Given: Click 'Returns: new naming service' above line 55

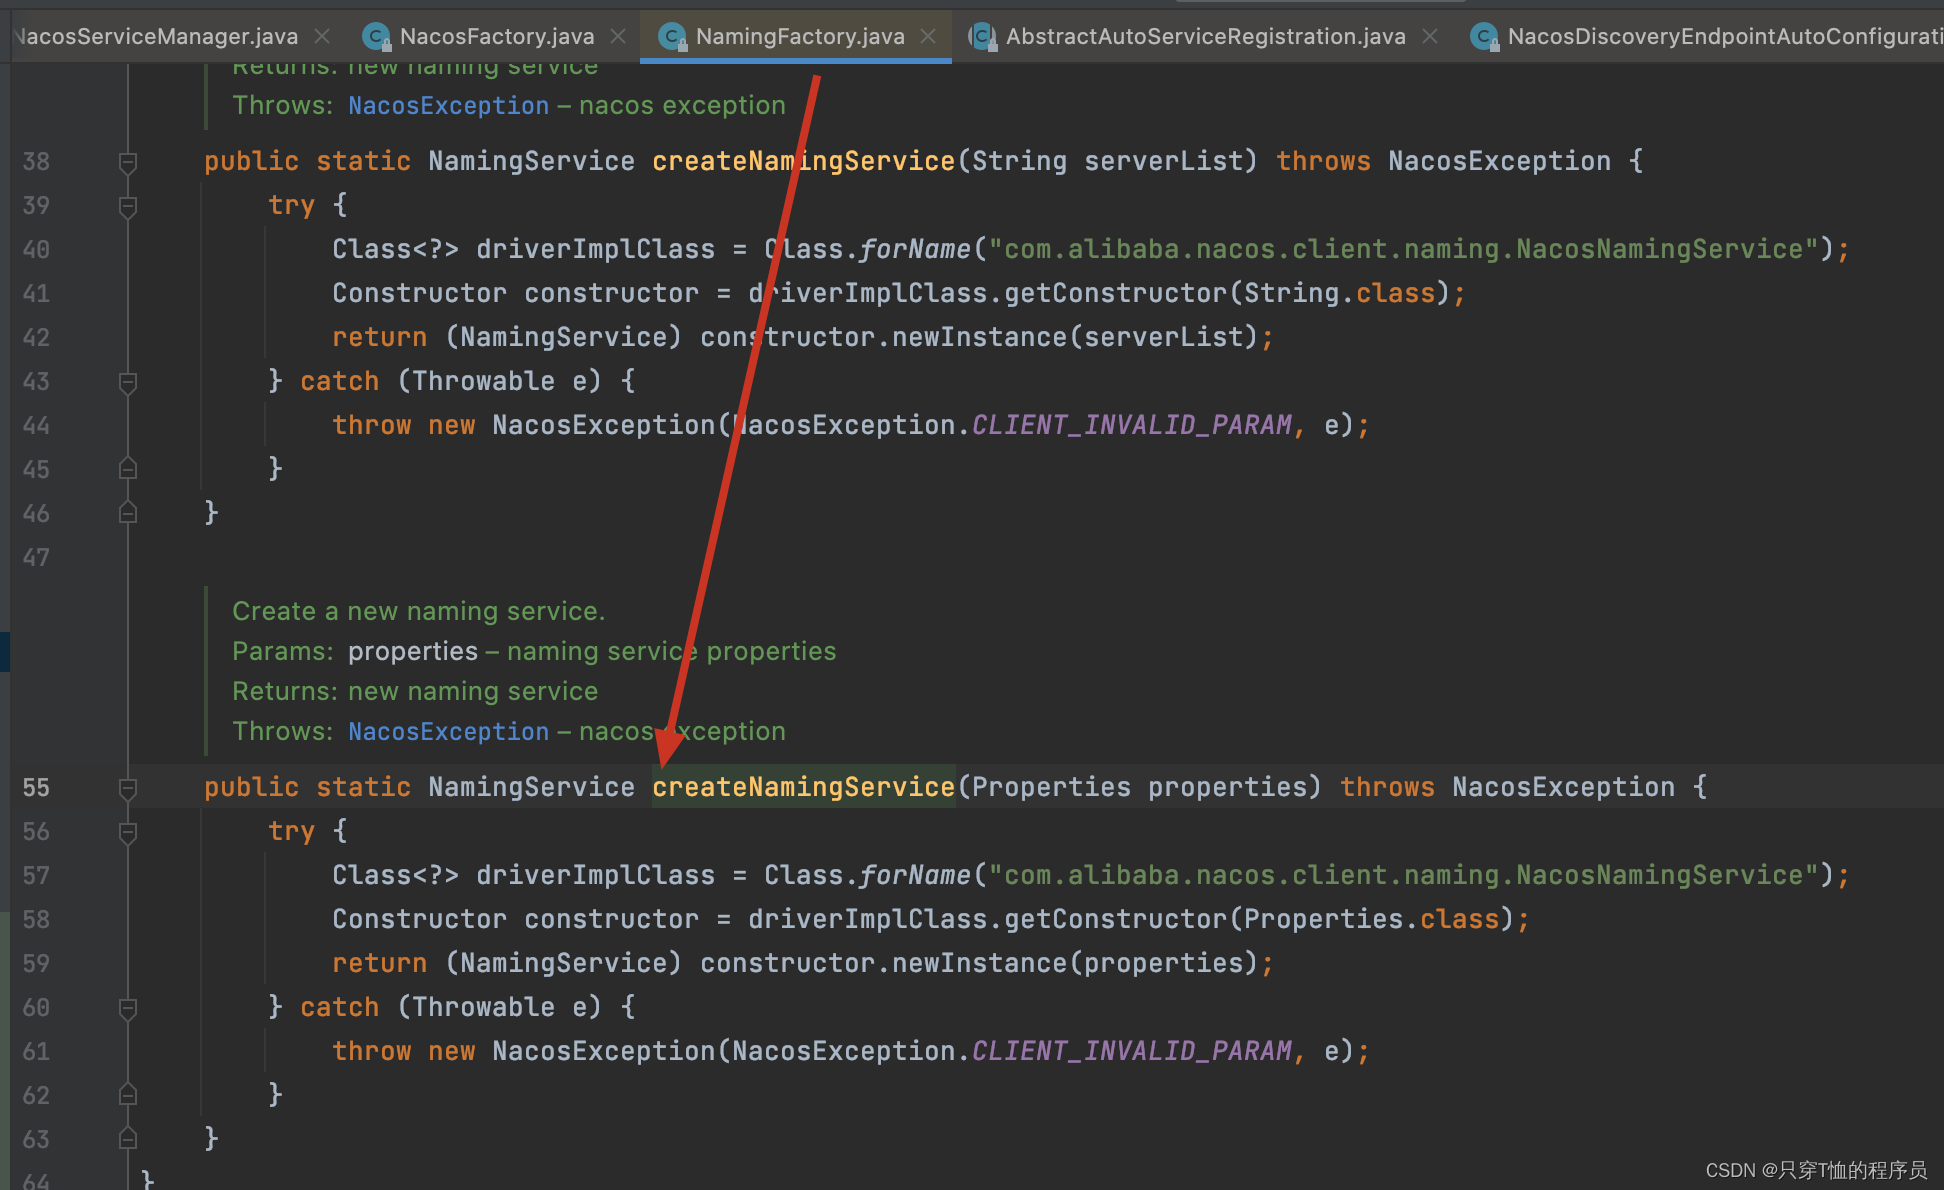Looking at the screenshot, I should pyautogui.click(x=415, y=691).
